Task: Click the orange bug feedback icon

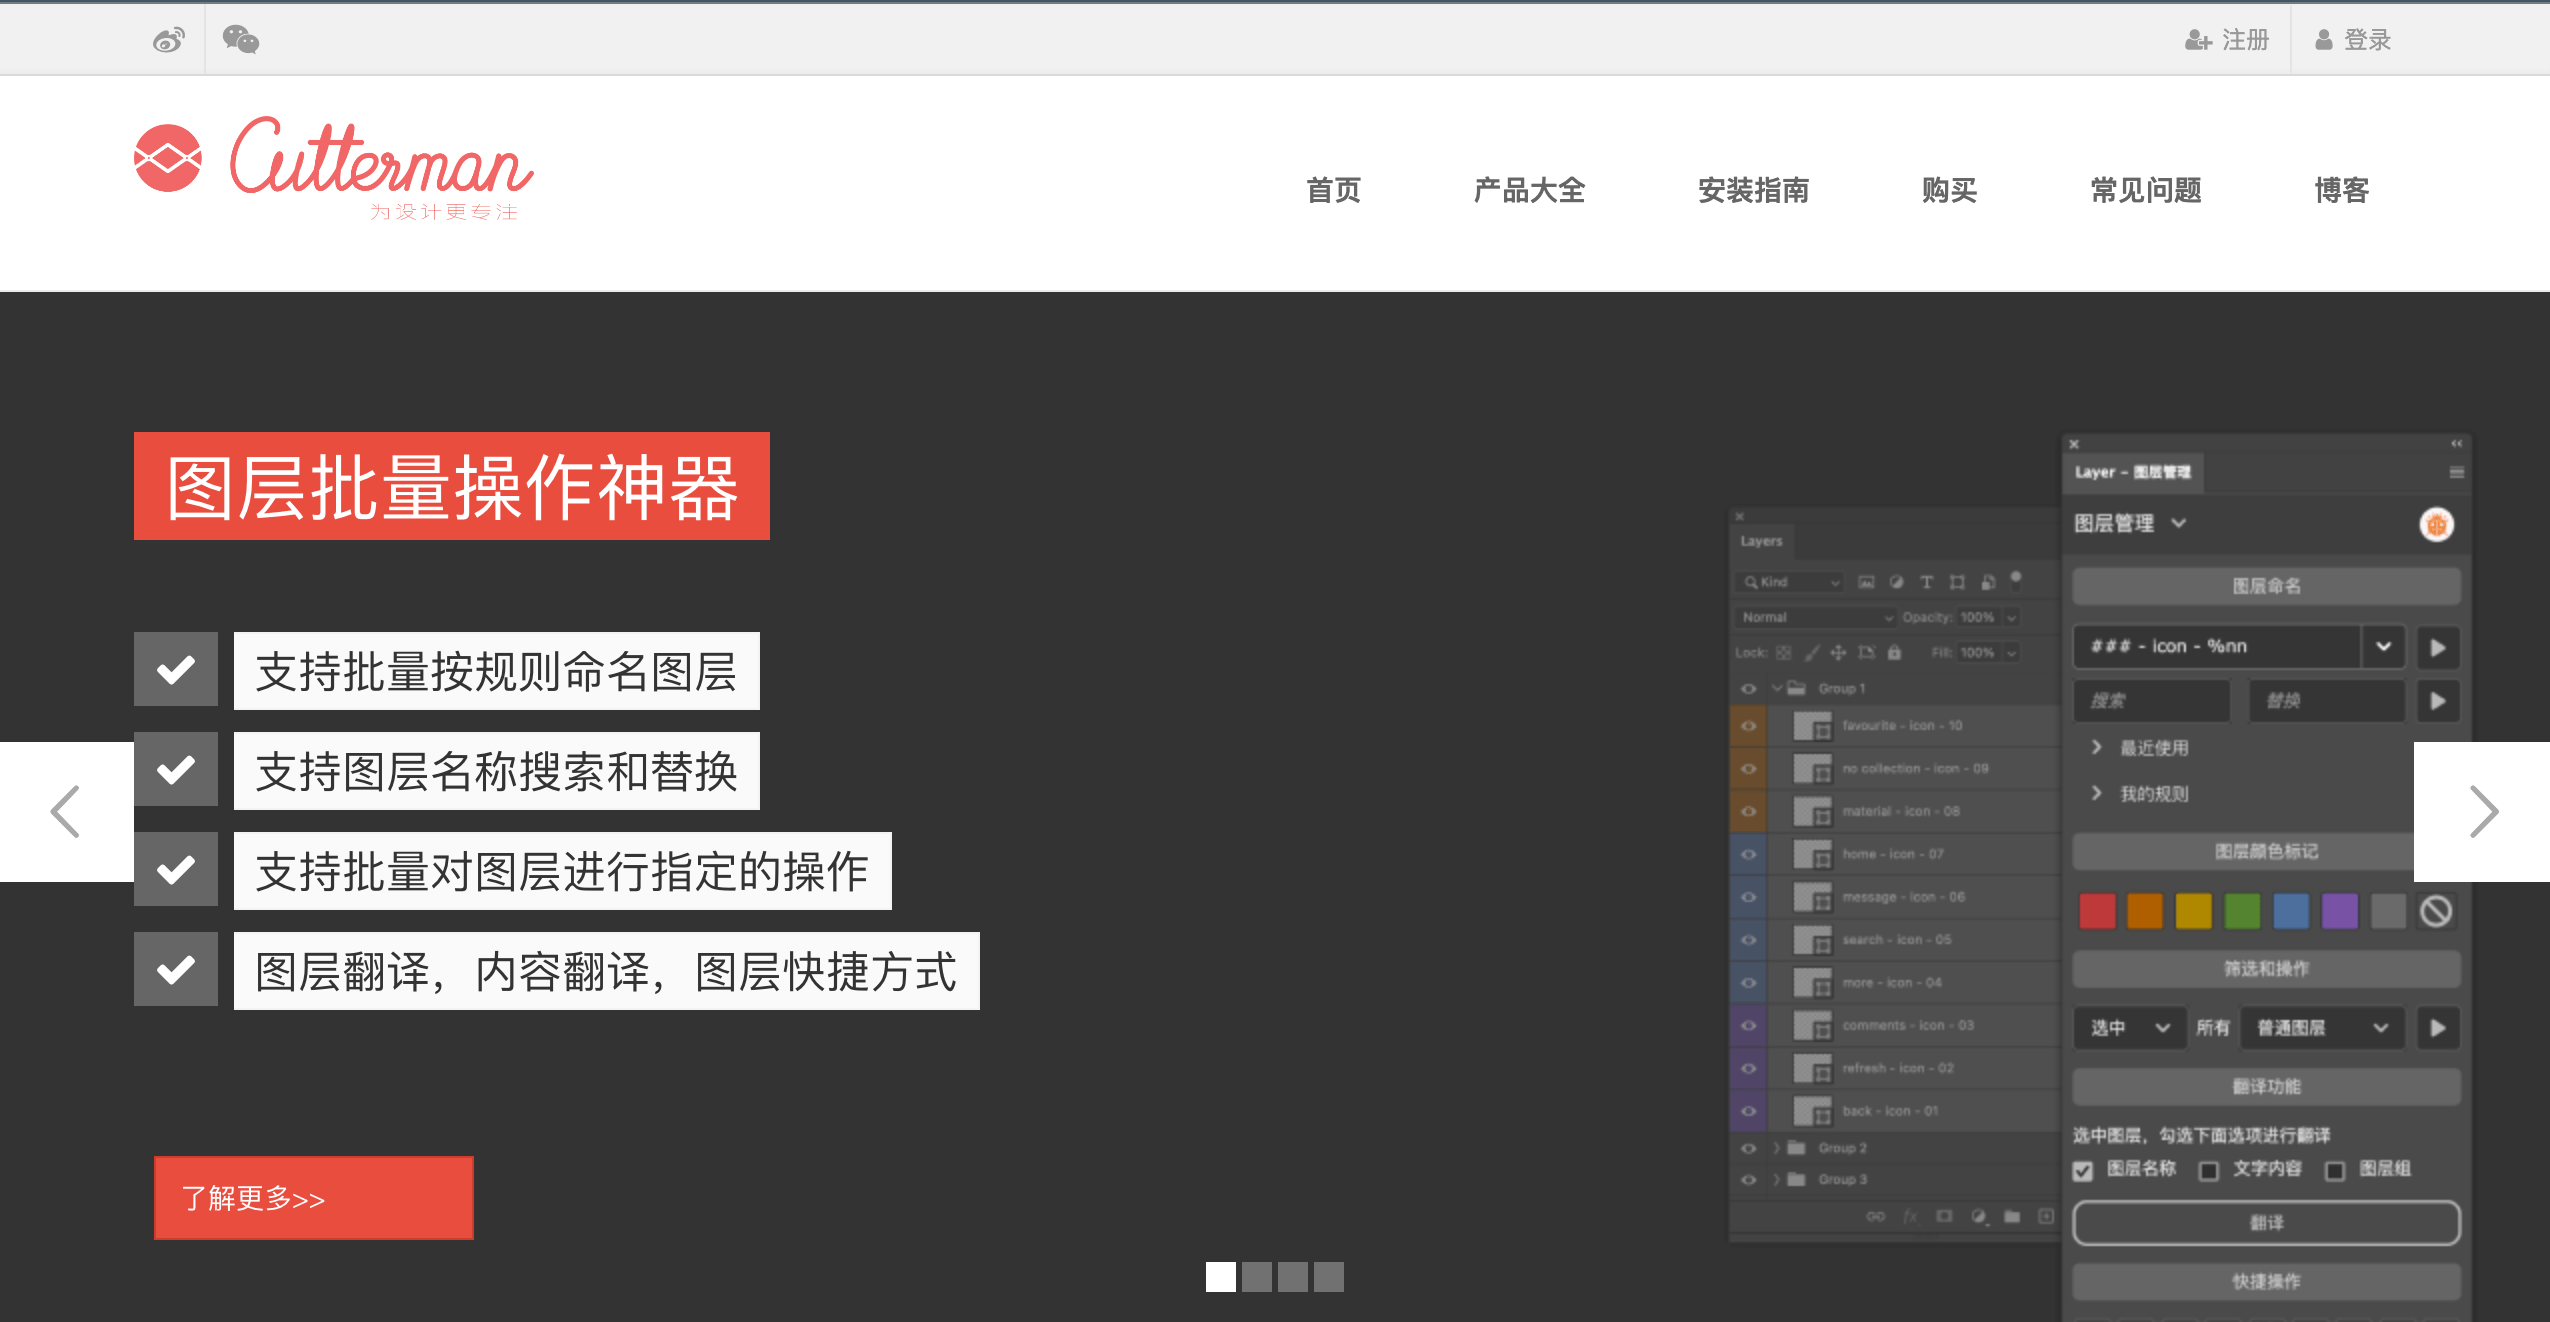Action: point(2436,524)
